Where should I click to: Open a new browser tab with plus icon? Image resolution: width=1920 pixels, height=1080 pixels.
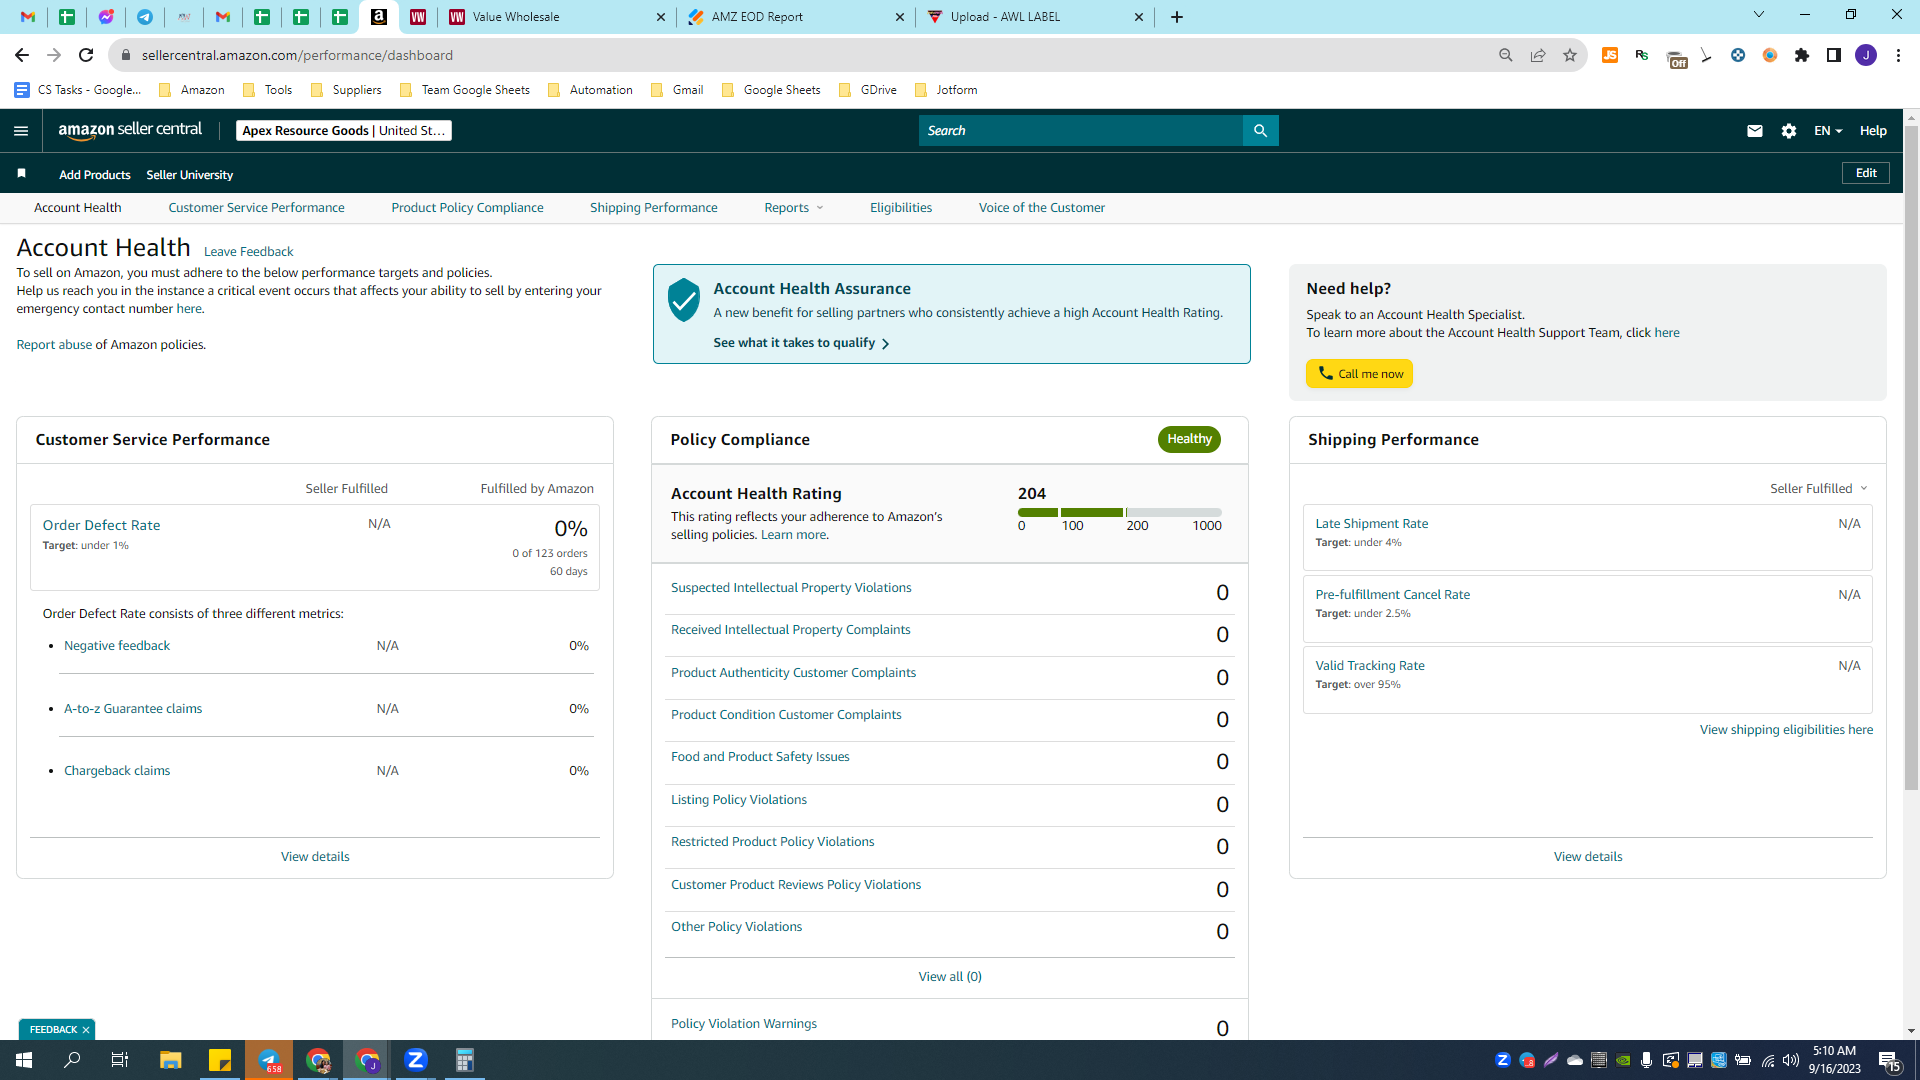(1177, 17)
